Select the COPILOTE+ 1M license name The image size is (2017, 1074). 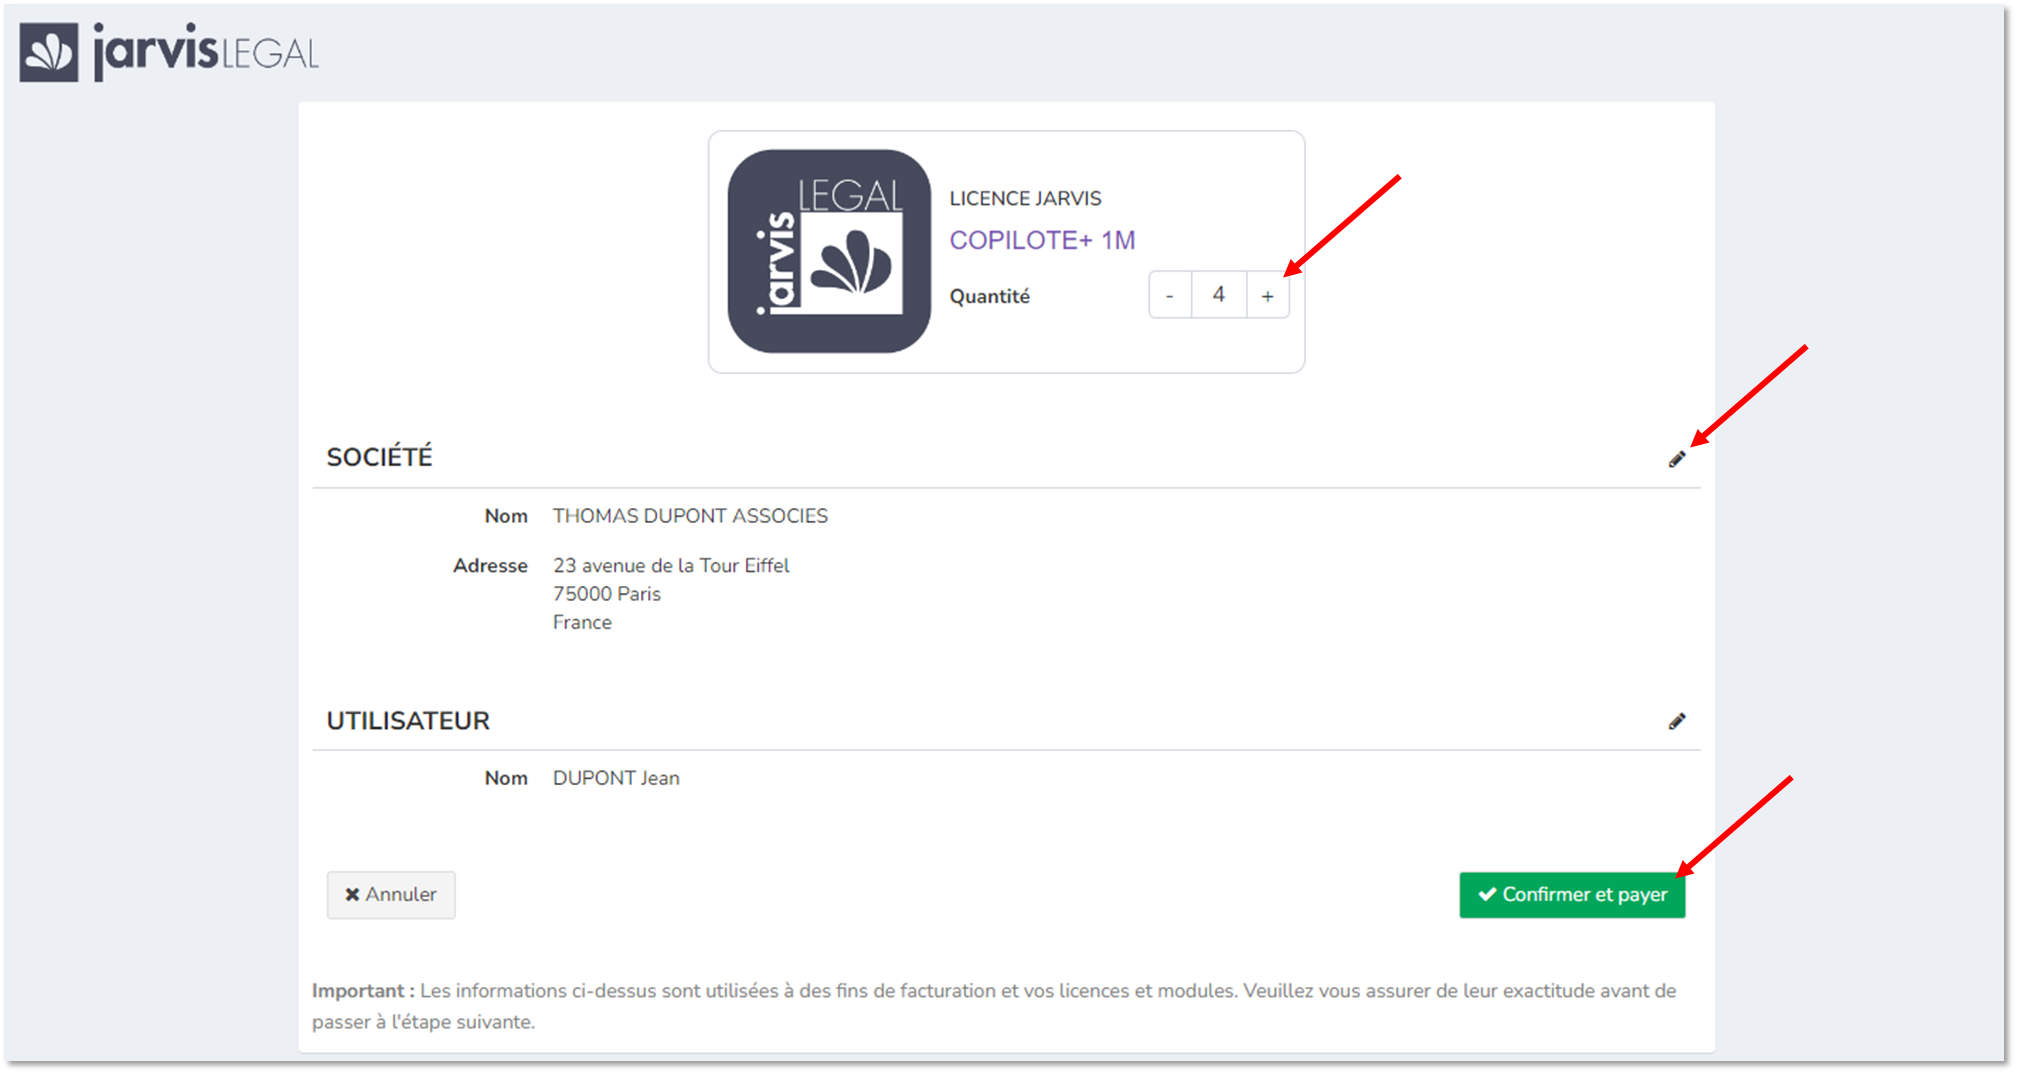[x=1042, y=240]
